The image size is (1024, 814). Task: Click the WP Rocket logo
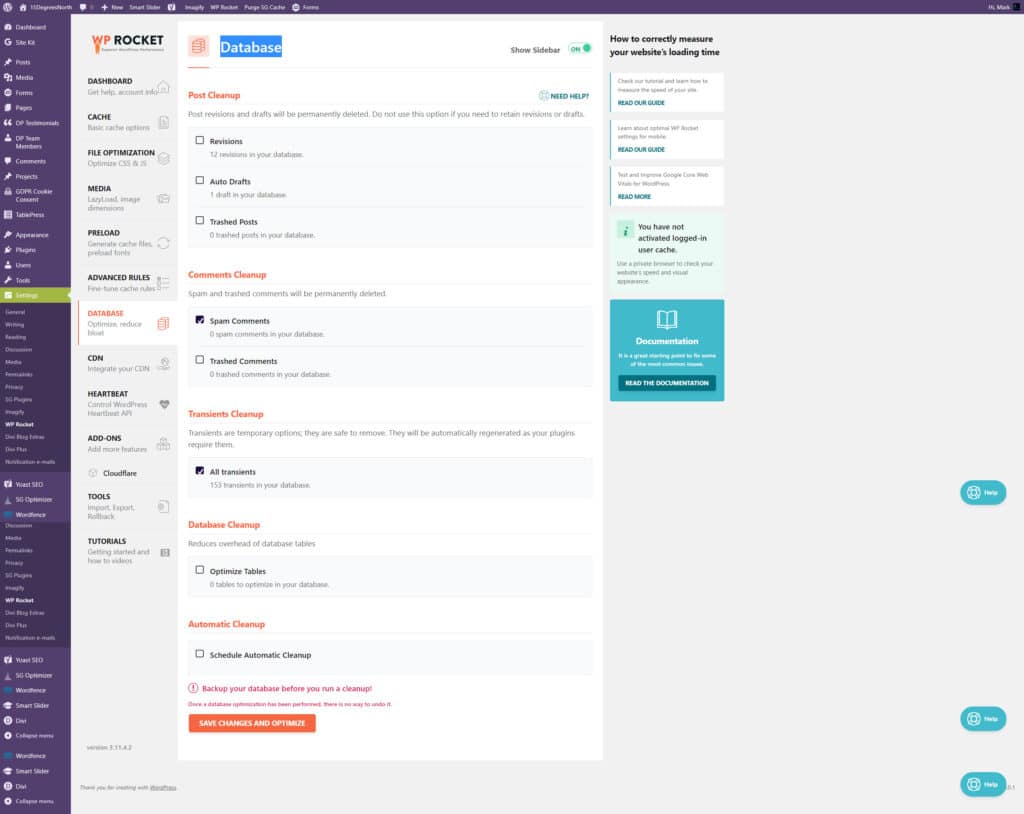[x=127, y=43]
